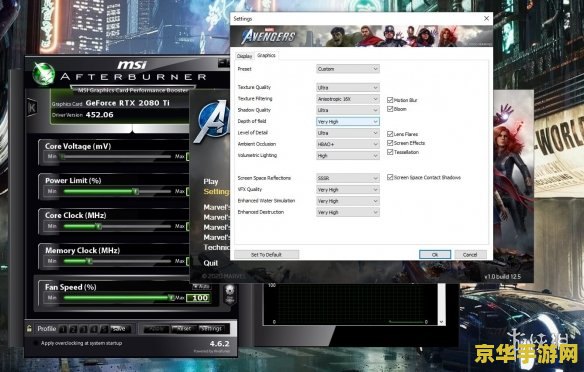This screenshot has width=584, height=372.
Task: Open the Depth of Field dropdown
Action: click(348, 122)
